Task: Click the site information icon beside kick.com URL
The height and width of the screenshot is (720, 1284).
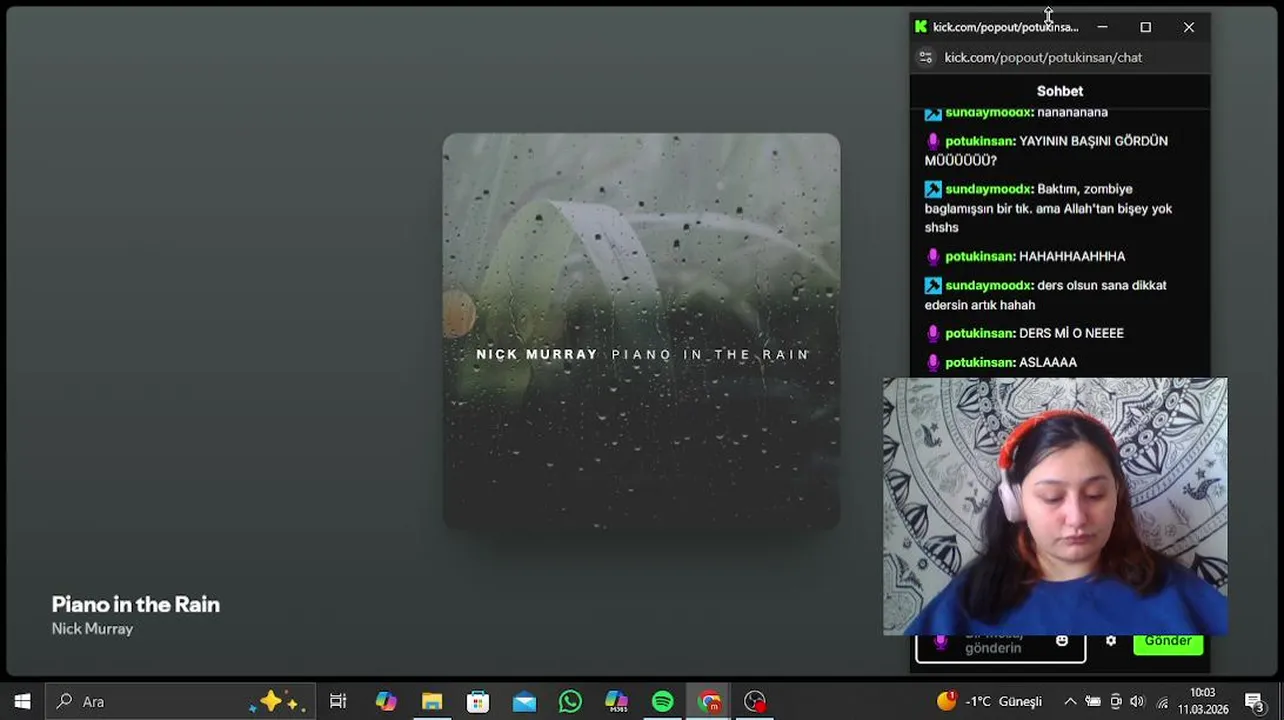Action: coord(926,57)
